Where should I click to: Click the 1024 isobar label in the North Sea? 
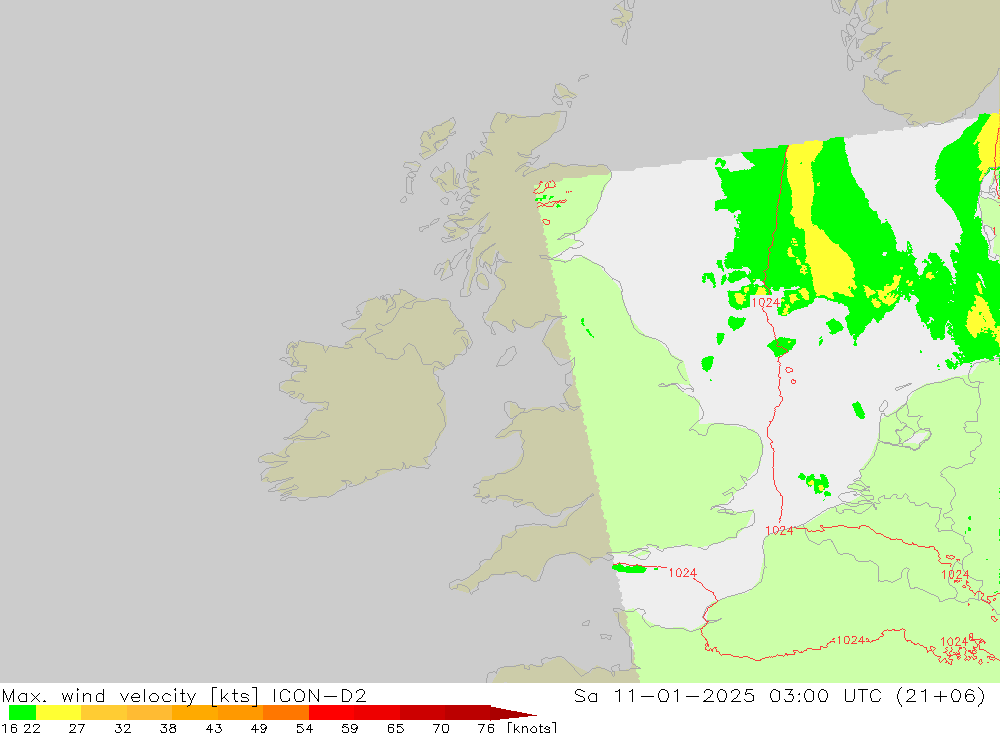pos(765,302)
